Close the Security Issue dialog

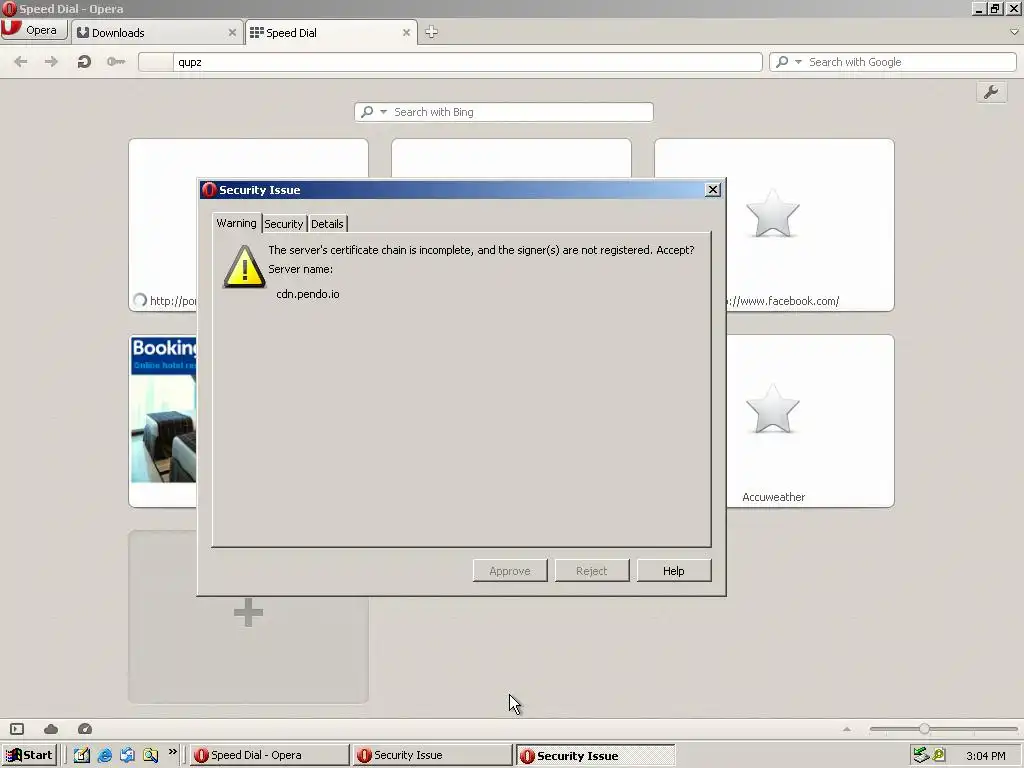[712, 190]
